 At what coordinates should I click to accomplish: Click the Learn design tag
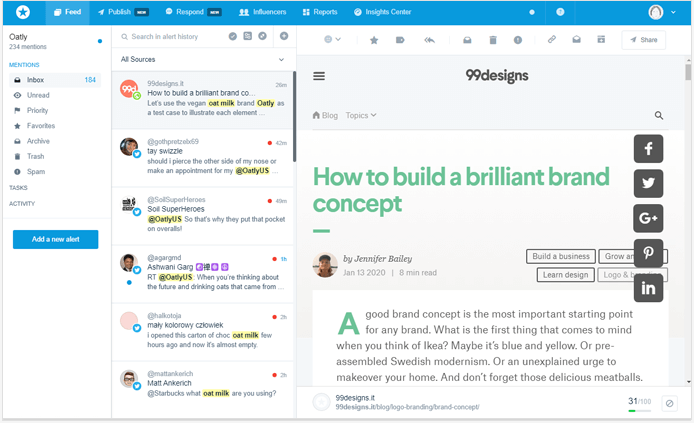565,275
